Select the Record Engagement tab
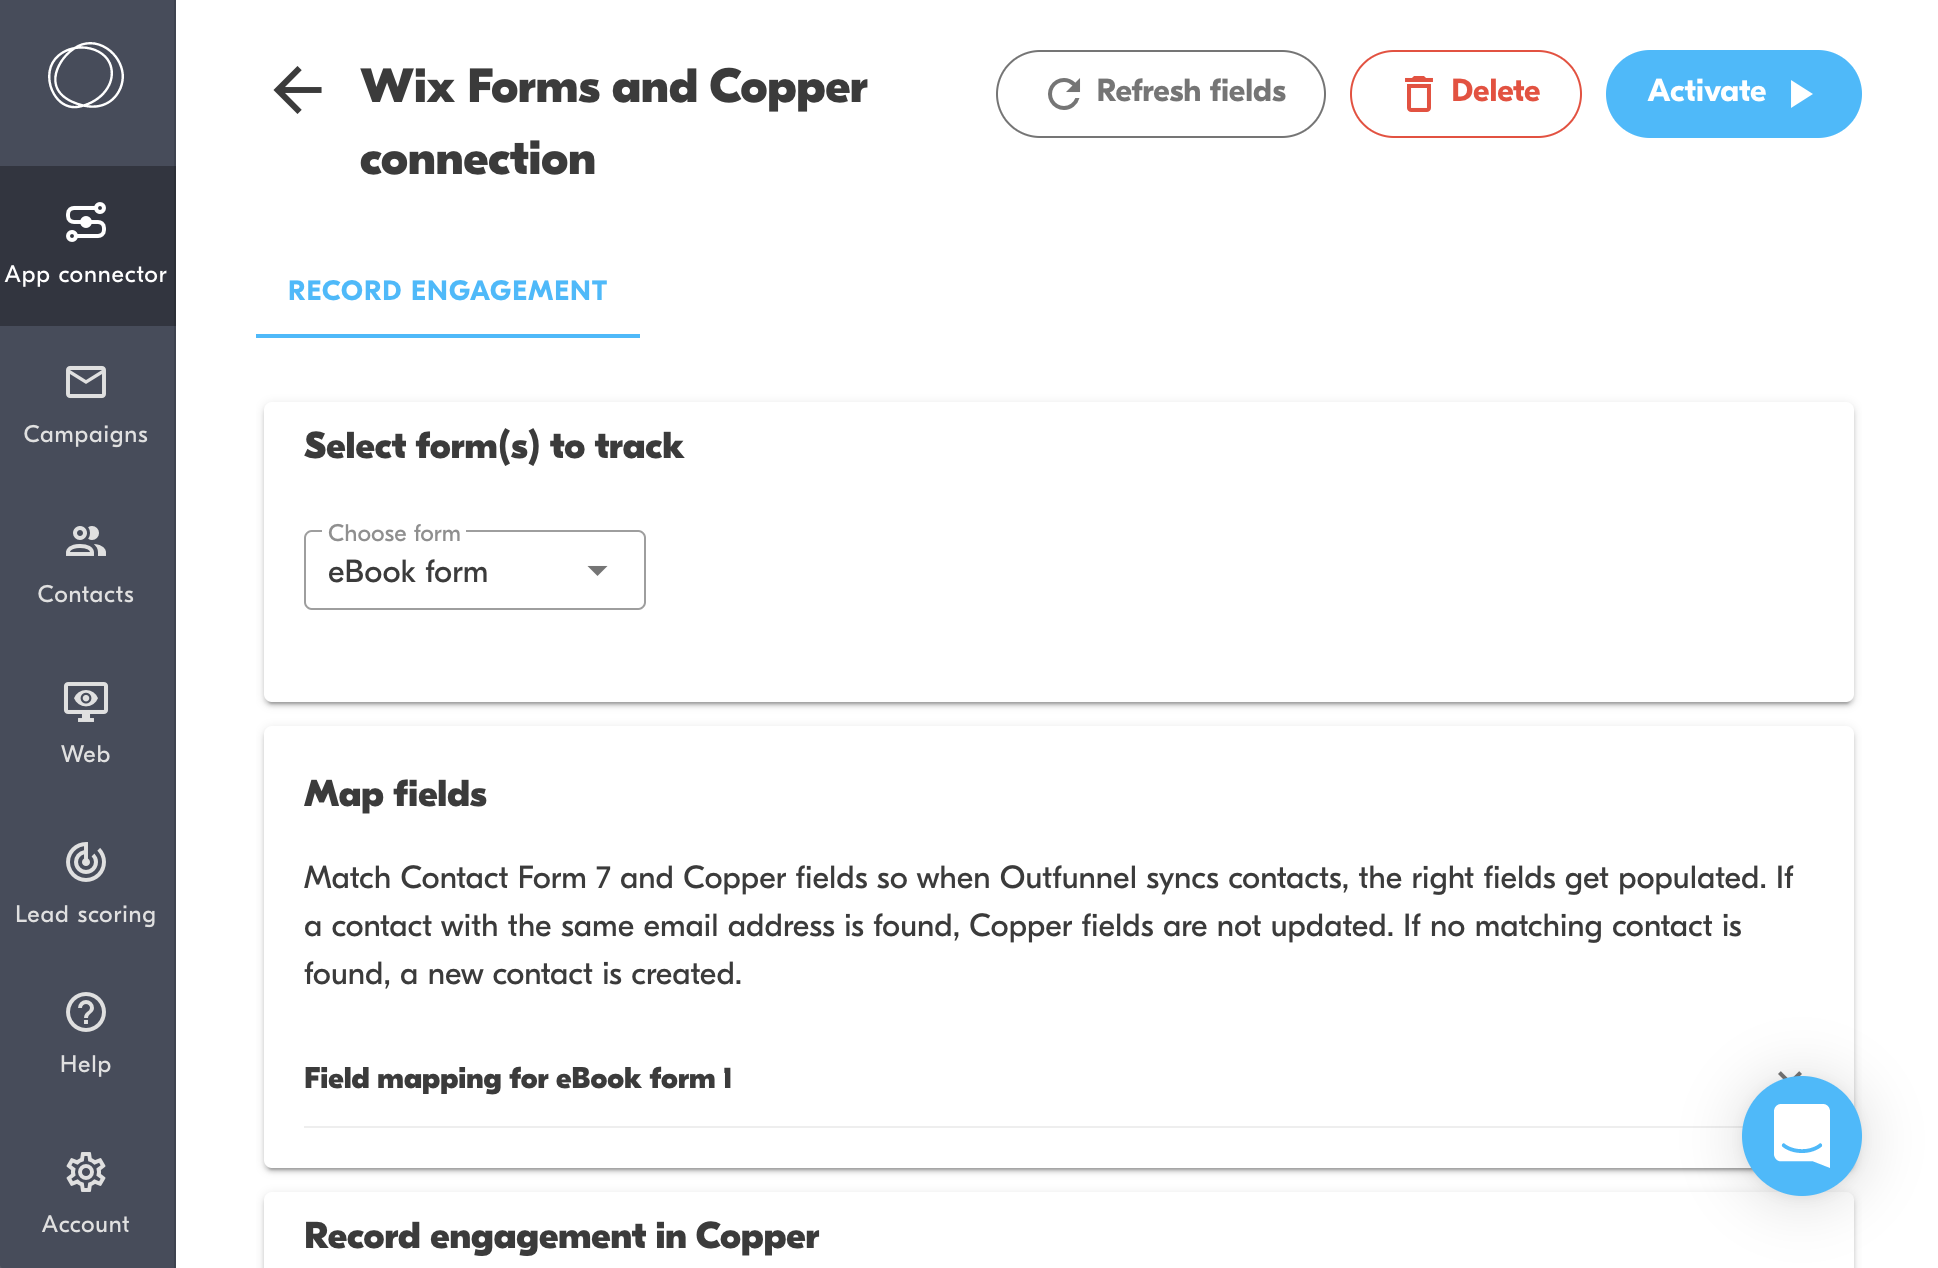Screen dimensions: 1938x1268 (x=447, y=291)
